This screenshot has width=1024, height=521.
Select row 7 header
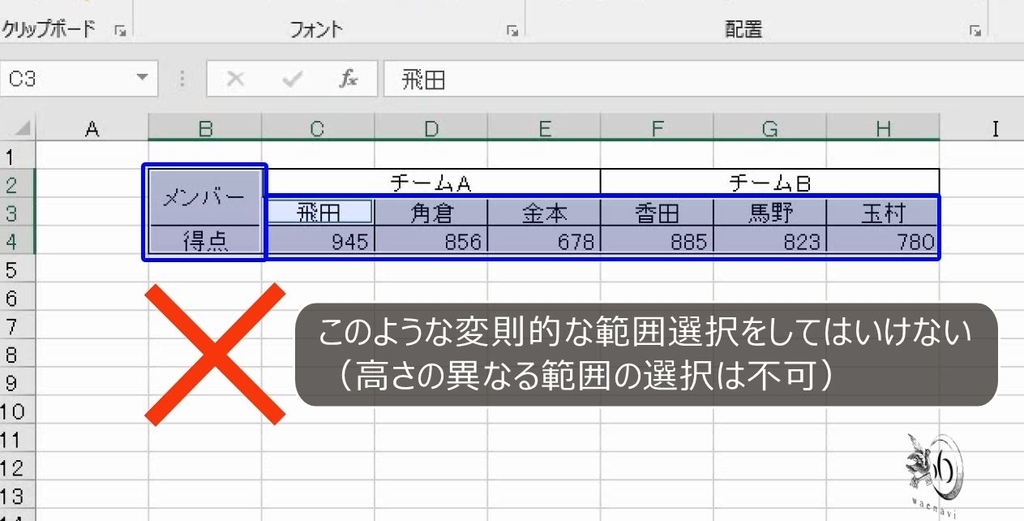point(18,324)
